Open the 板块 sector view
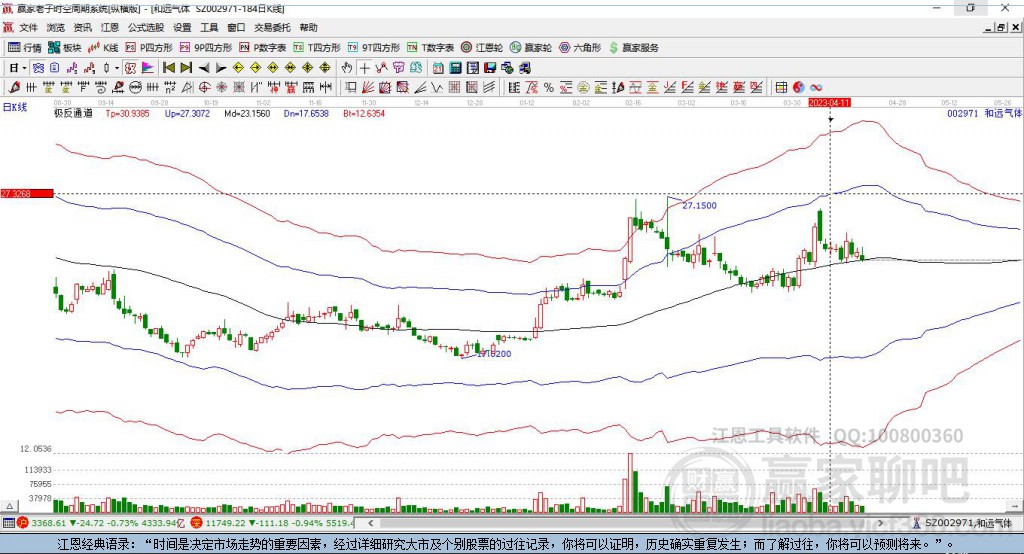 point(65,48)
